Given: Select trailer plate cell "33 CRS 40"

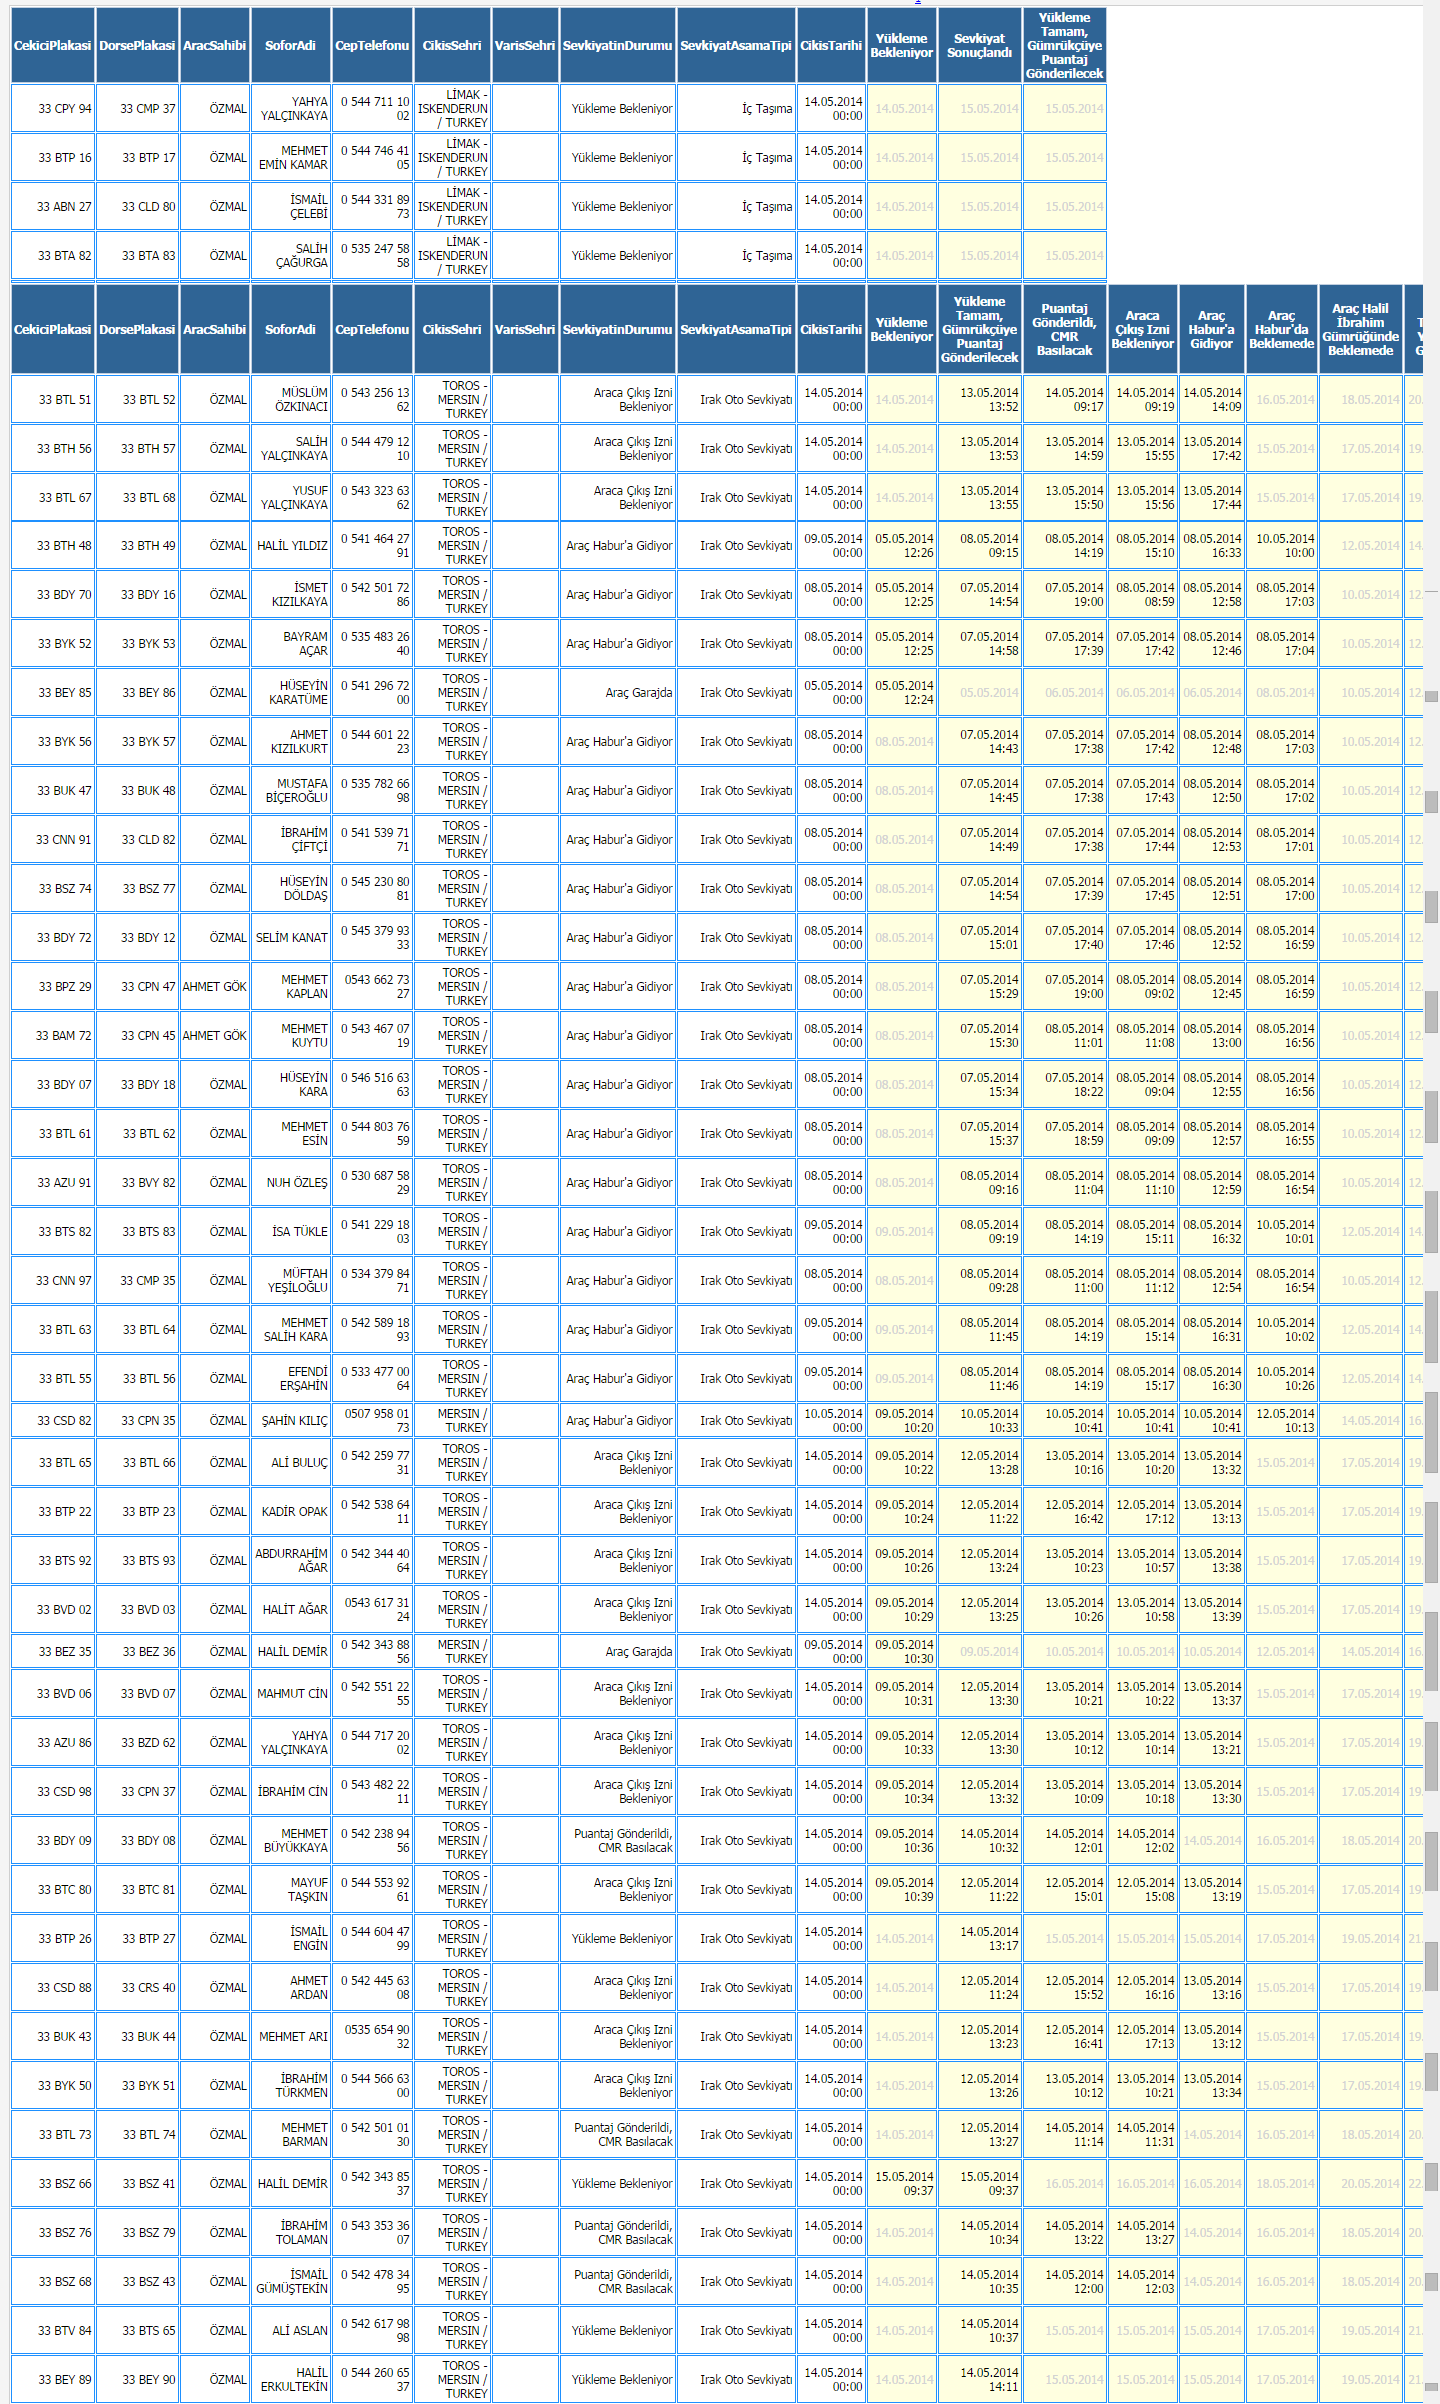Looking at the screenshot, I should tap(137, 1987).
